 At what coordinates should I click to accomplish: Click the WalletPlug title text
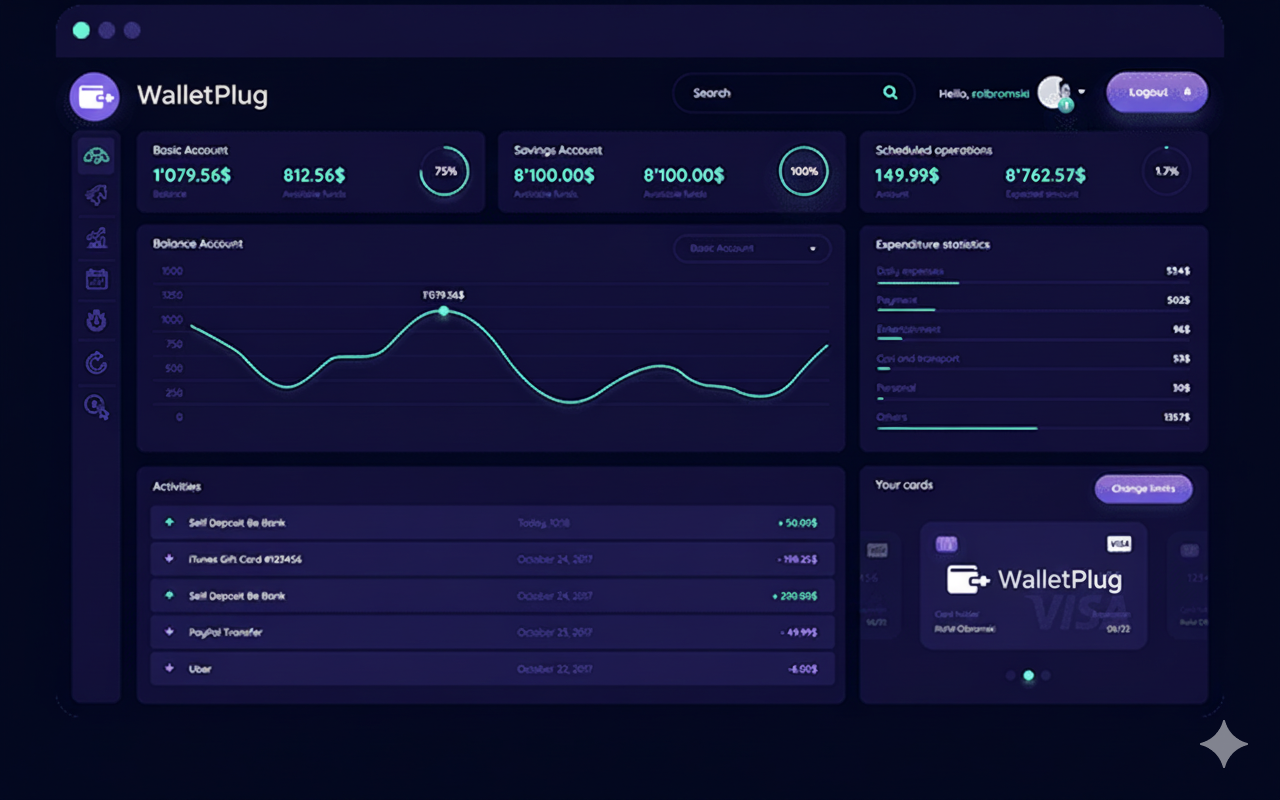pyautogui.click(x=202, y=96)
